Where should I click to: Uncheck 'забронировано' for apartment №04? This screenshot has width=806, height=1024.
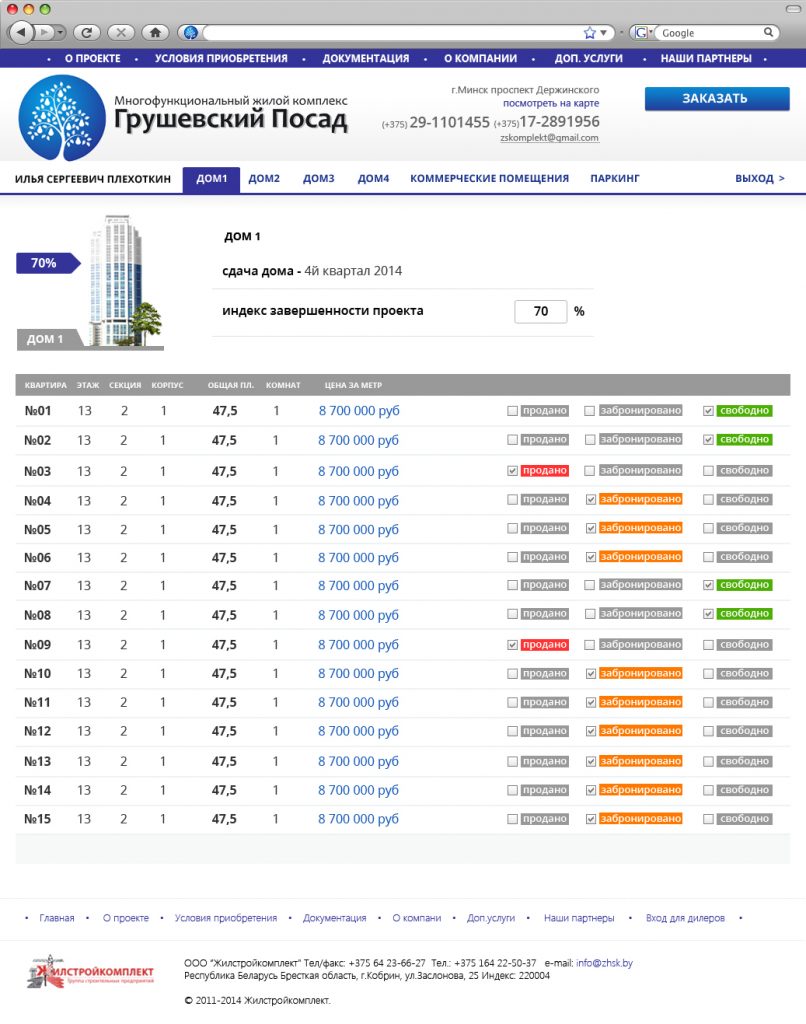(x=591, y=499)
